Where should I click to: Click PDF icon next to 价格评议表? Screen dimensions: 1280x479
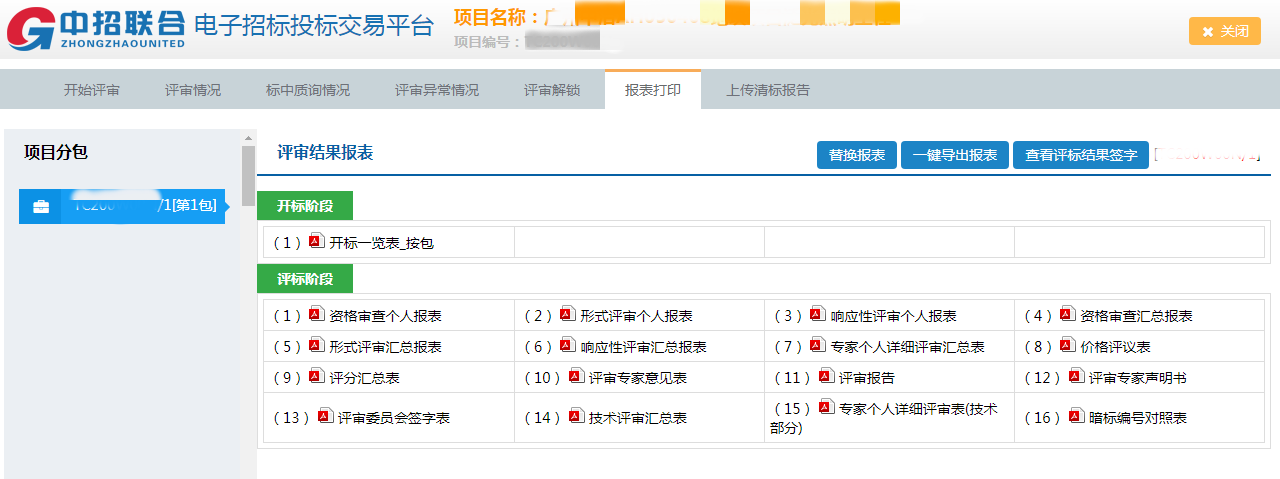[x=1067, y=345]
